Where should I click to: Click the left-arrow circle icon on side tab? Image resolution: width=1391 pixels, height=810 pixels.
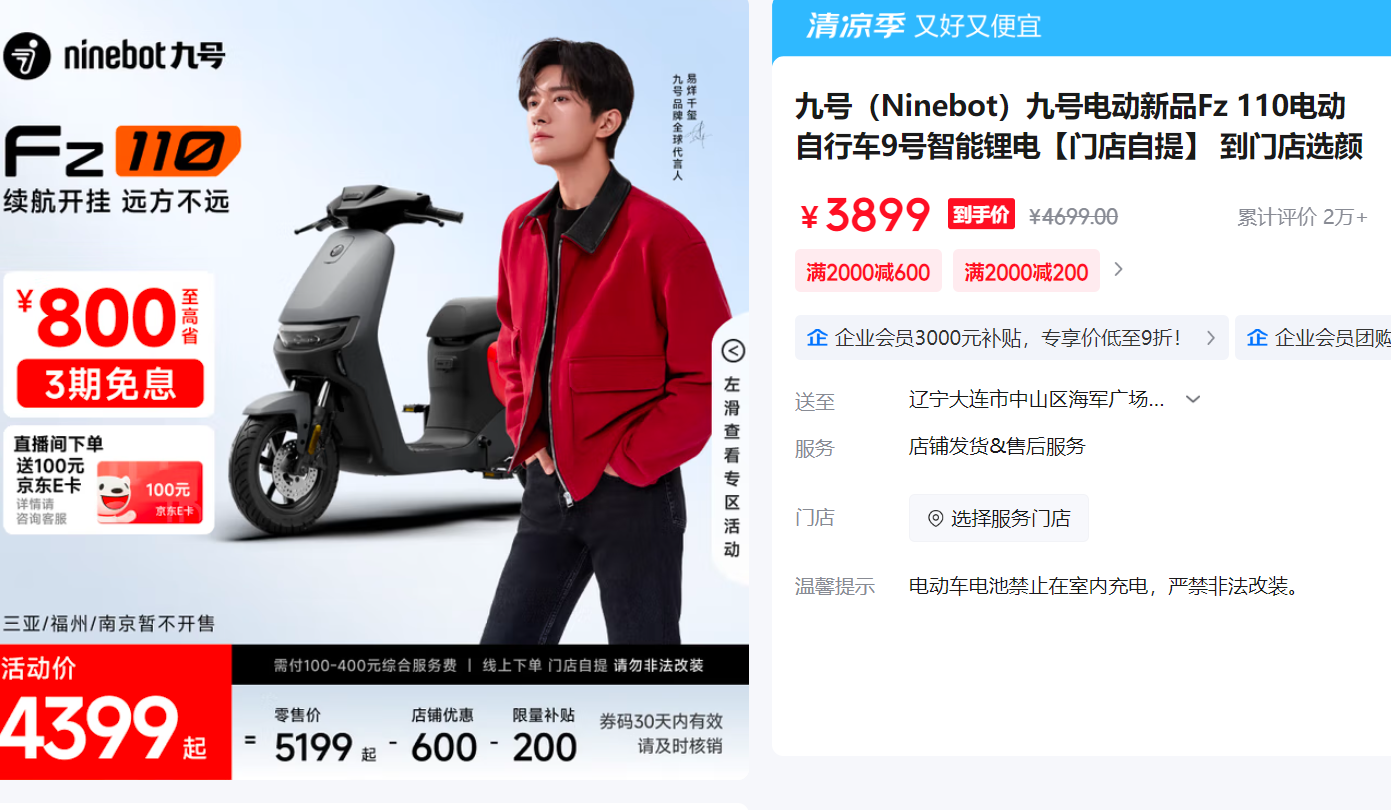coord(733,350)
